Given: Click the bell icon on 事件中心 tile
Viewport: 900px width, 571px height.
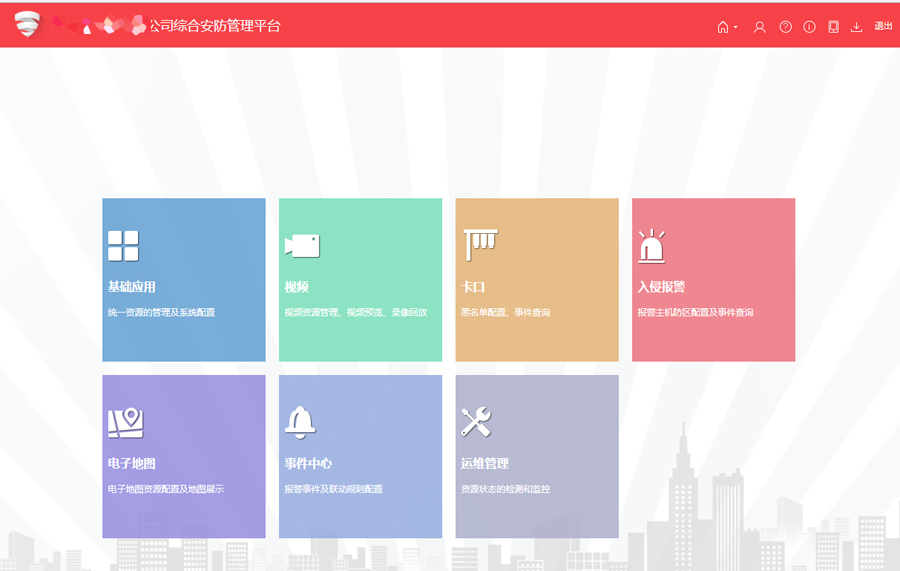Looking at the screenshot, I should pos(300,422).
